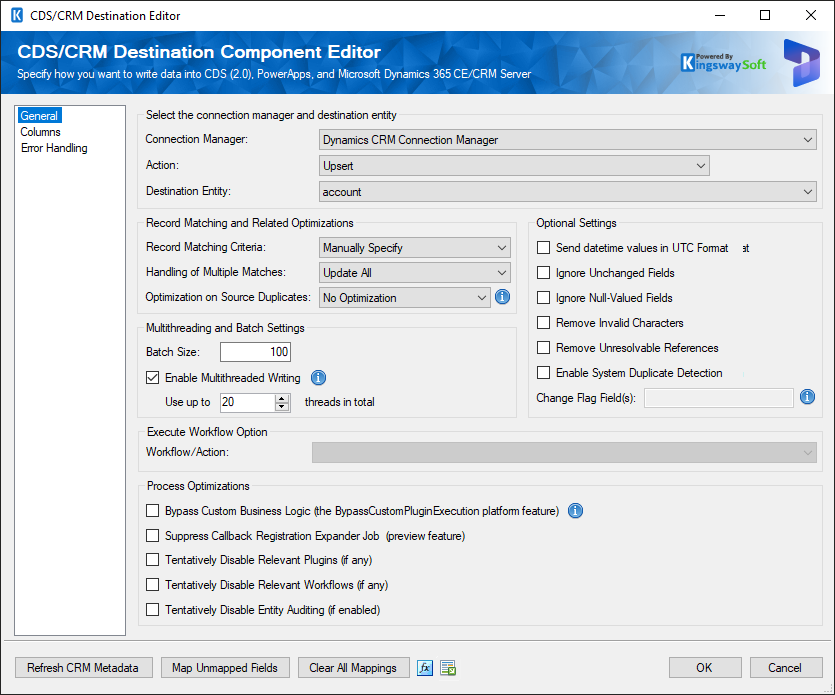Open the Action dropdown showing Upsert
Screen dimensions: 835x695
click(x=514, y=166)
